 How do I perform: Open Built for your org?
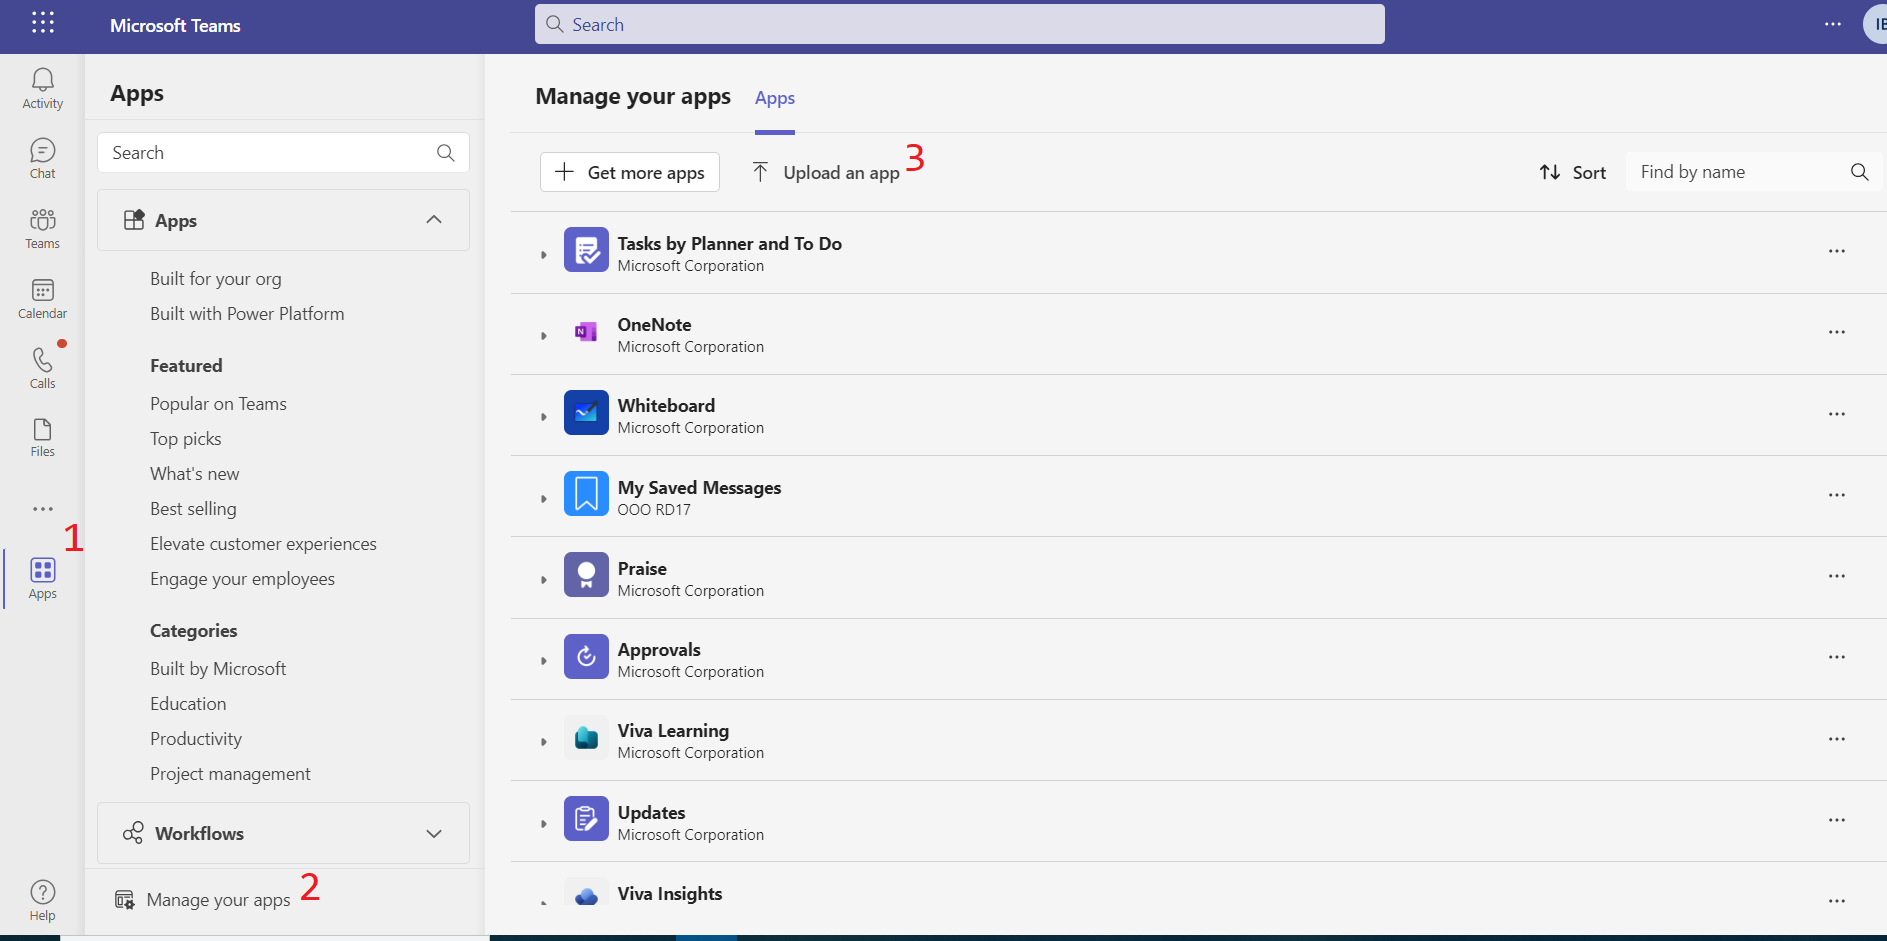coord(216,279)
